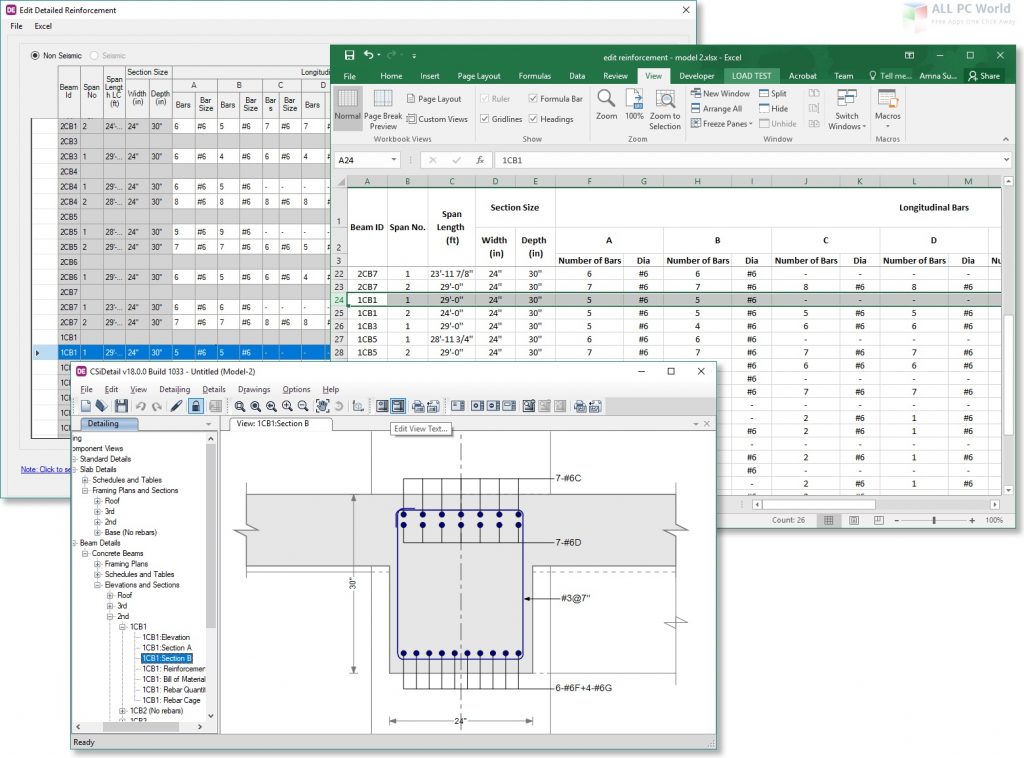1024x758 pixels.
Task: Click Split in Excel Window group
Action: [x=773, y=93]
